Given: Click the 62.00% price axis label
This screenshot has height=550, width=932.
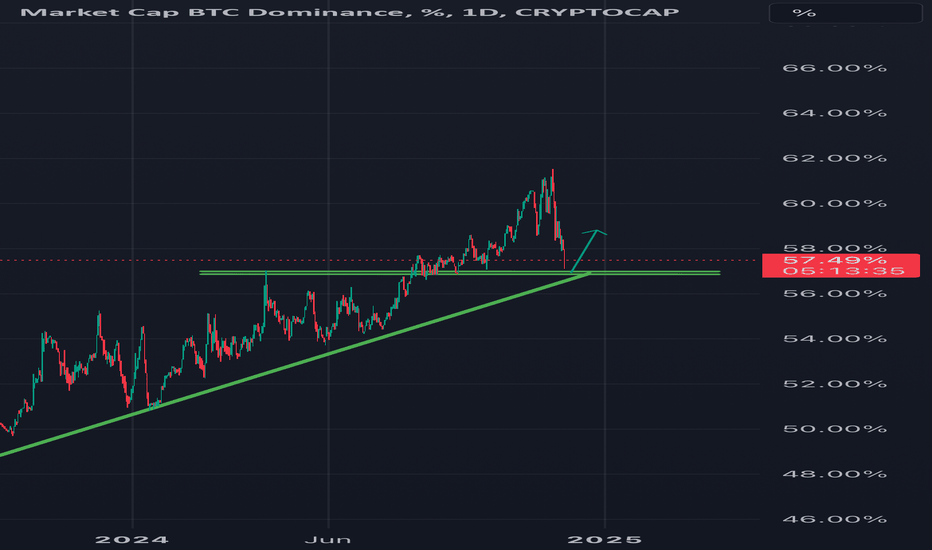Looking at the screenshot, I should pyautogui.click(x=834, y=158).
